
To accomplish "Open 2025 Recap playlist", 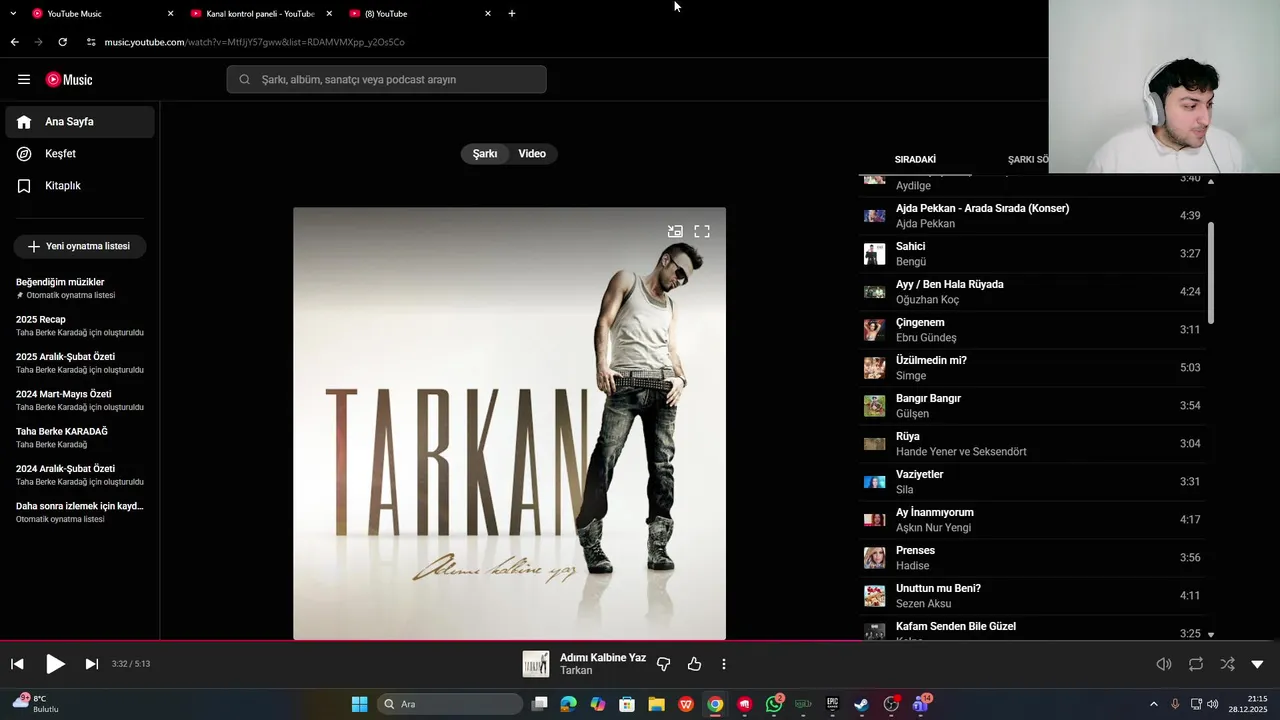I will (x=80, y=325).
